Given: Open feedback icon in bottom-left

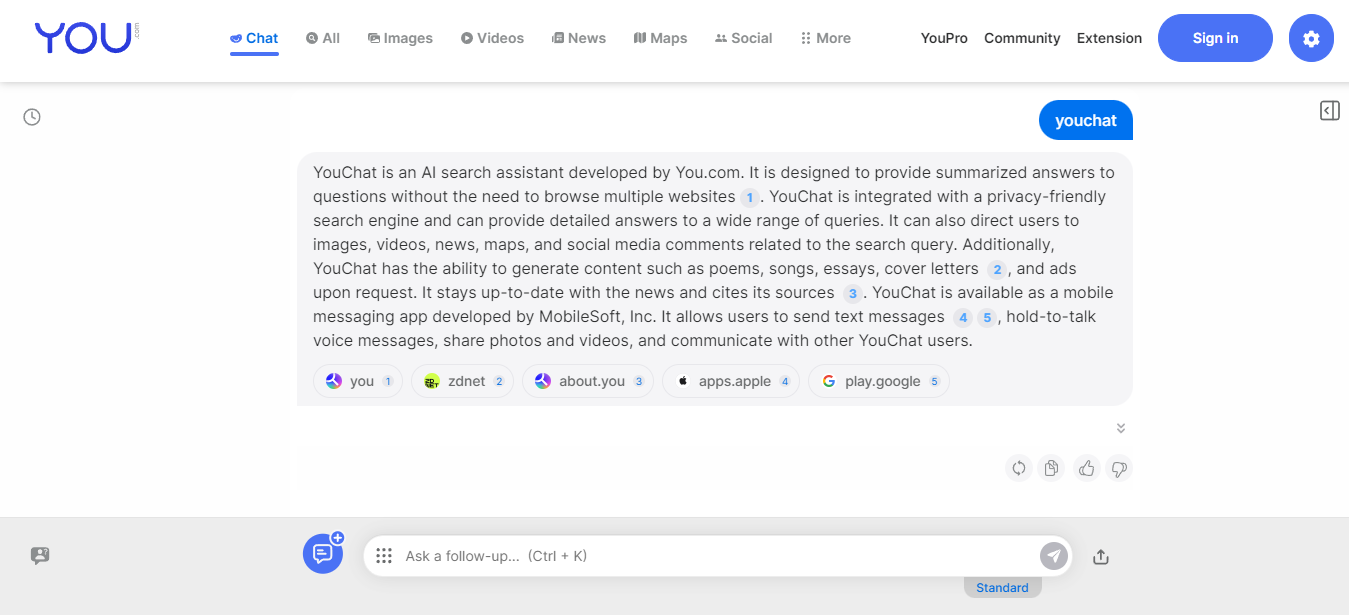Looking at the screenshot, I should pyautogui.click(x=40, y=555).
